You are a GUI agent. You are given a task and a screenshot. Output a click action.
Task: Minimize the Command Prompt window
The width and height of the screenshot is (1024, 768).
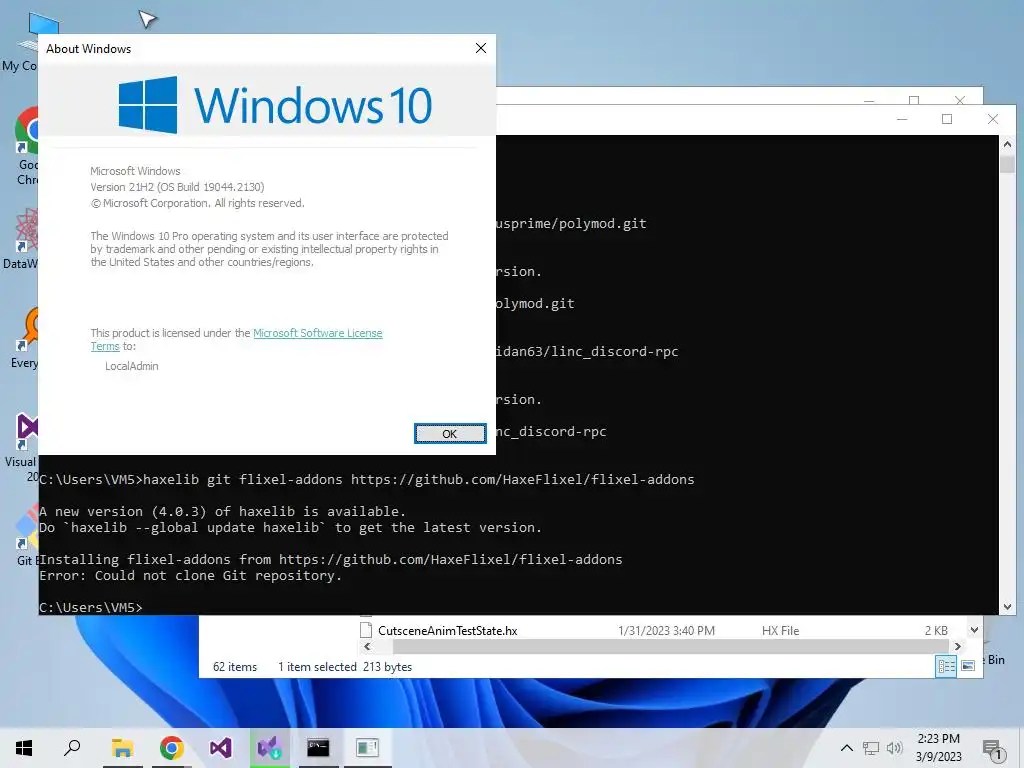click(902, 119)
